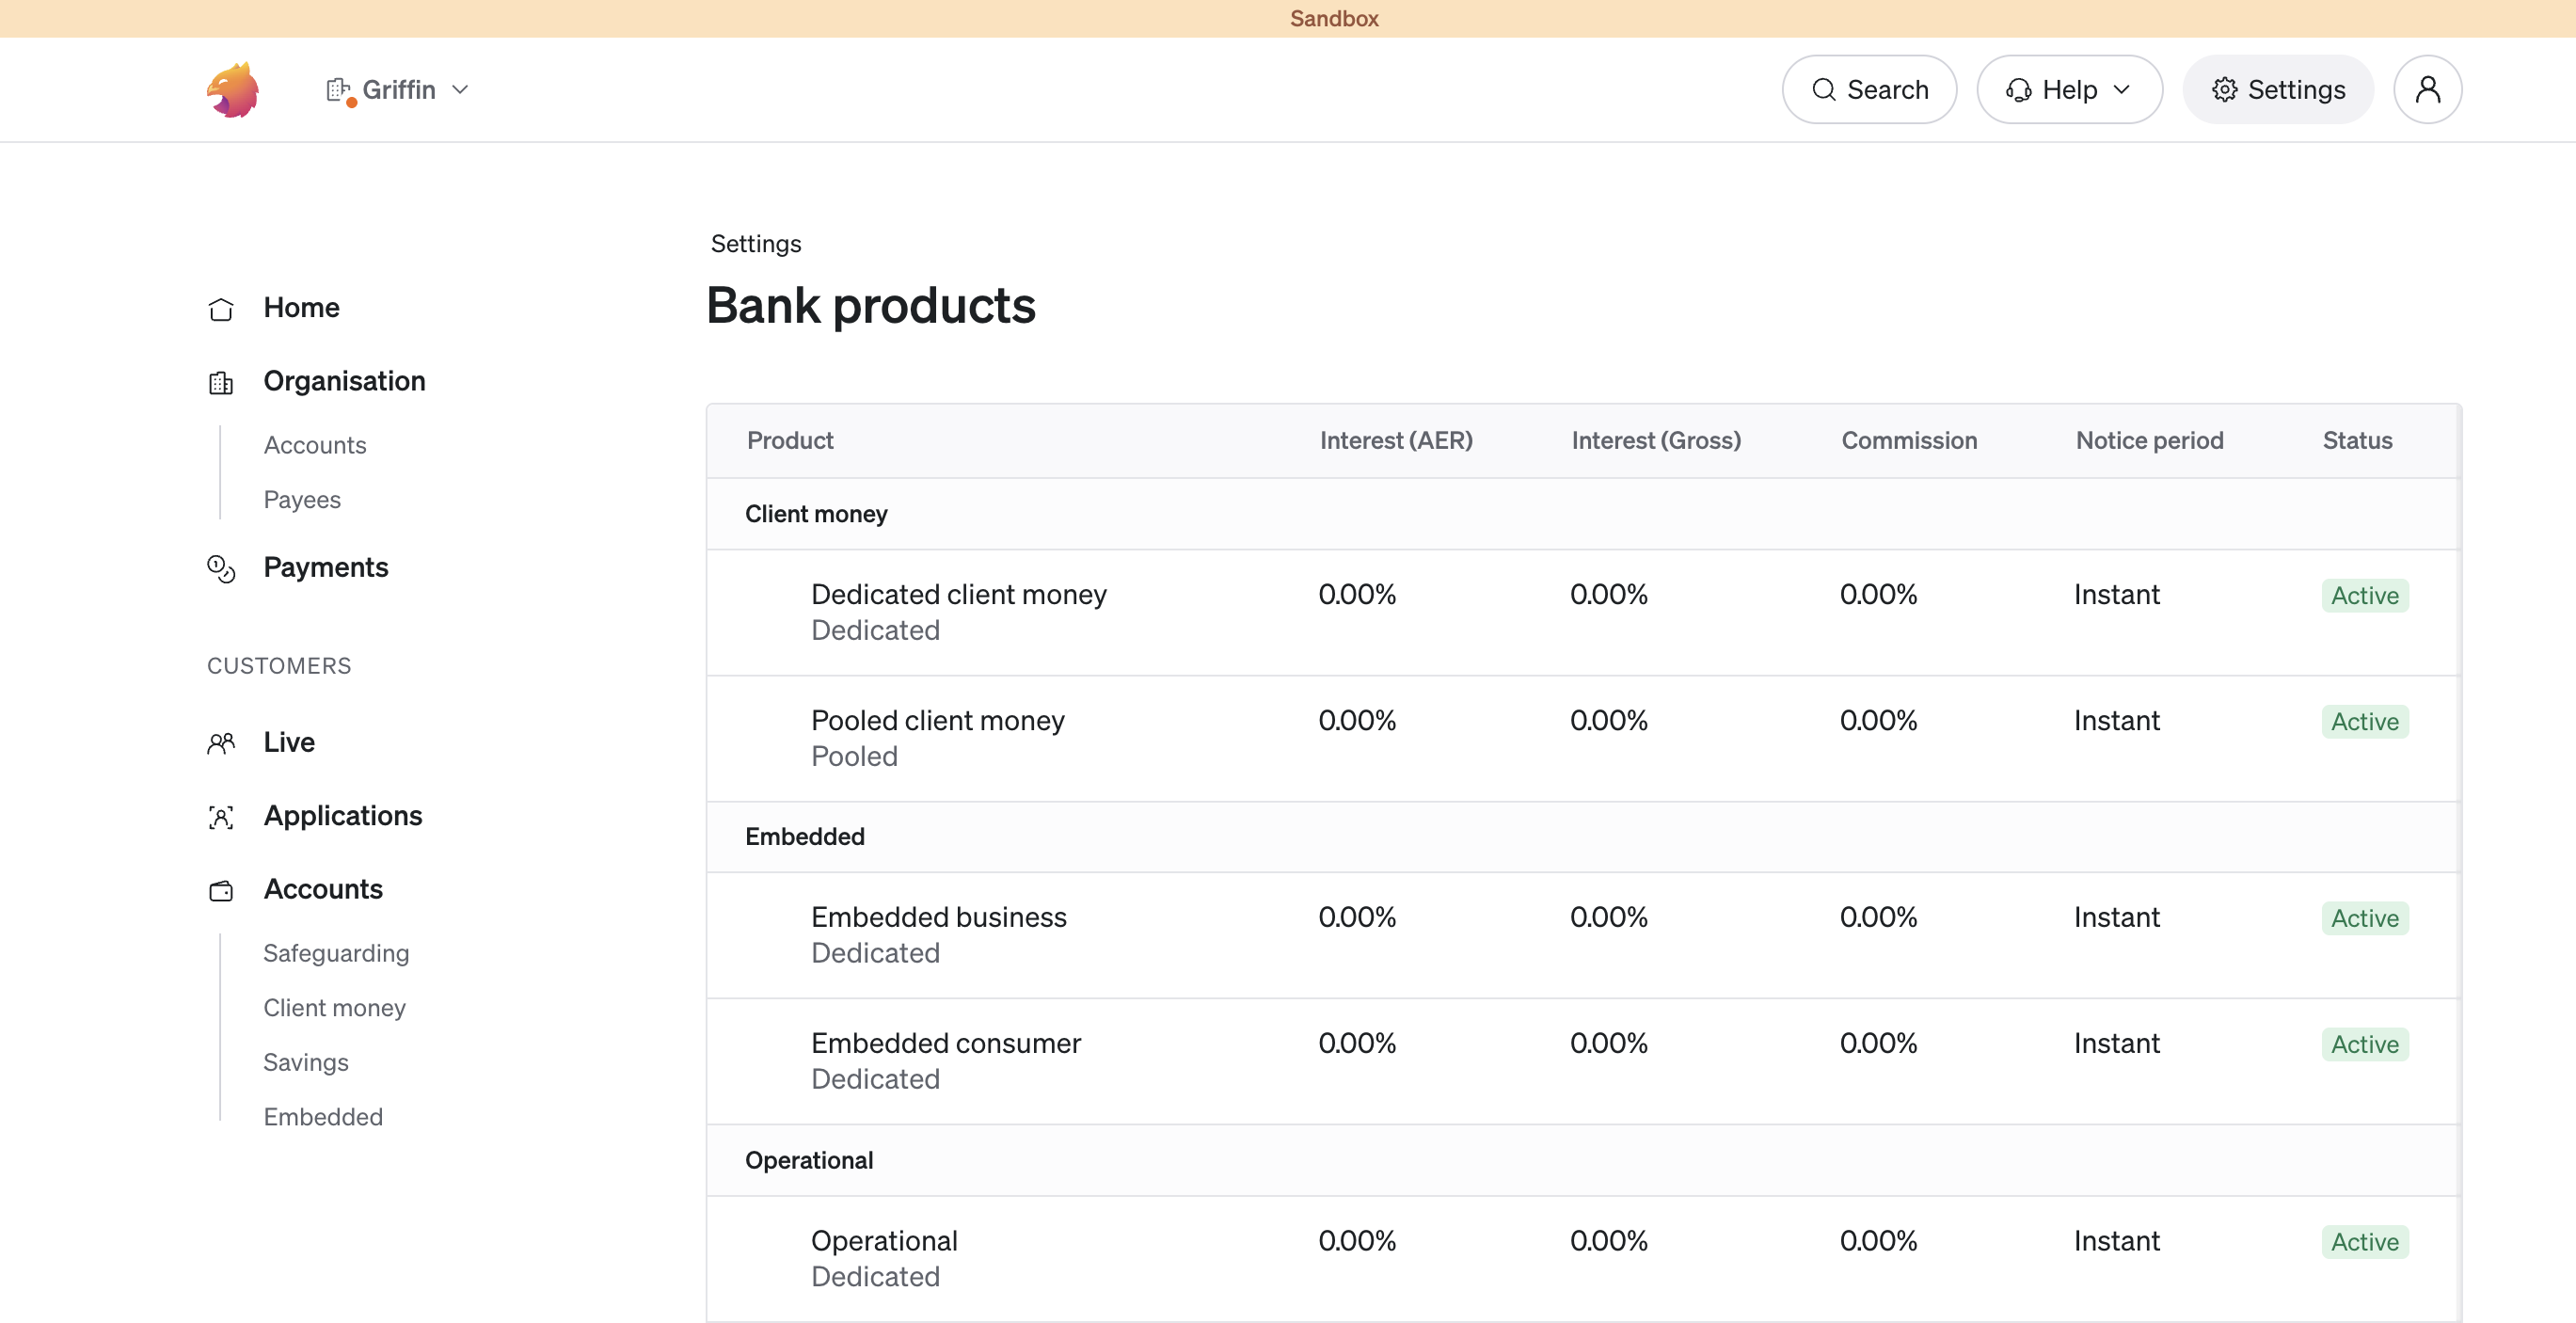Click the Active badge on Embedded business
The width and height of the screenshot is (2576, 1323).
2364,917
